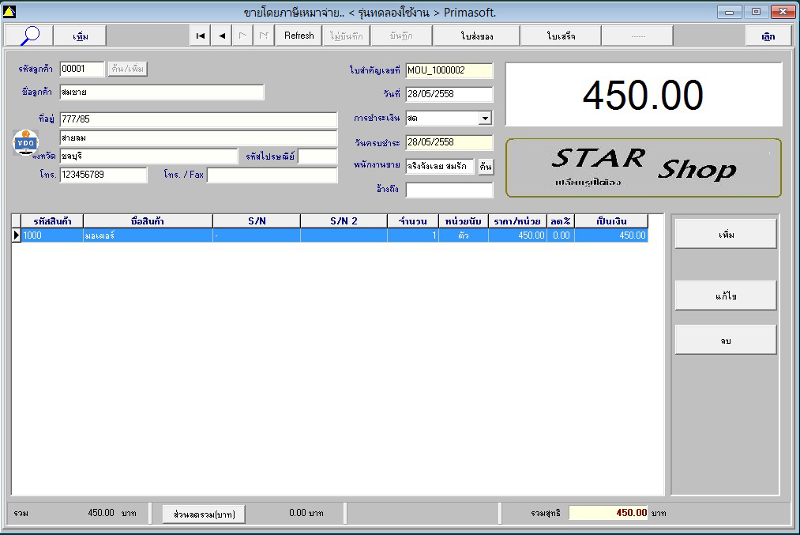Click the เลิก exit button
The image size is (800, 535).
[x=768, y=36]
